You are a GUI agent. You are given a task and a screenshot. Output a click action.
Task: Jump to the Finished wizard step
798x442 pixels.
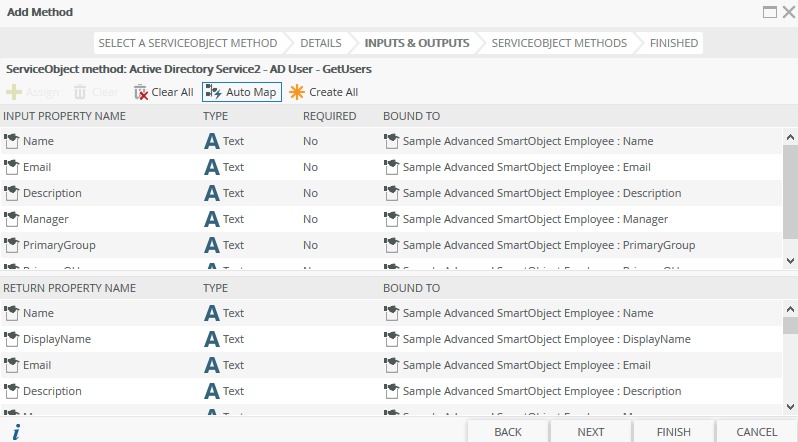(674, 43)
